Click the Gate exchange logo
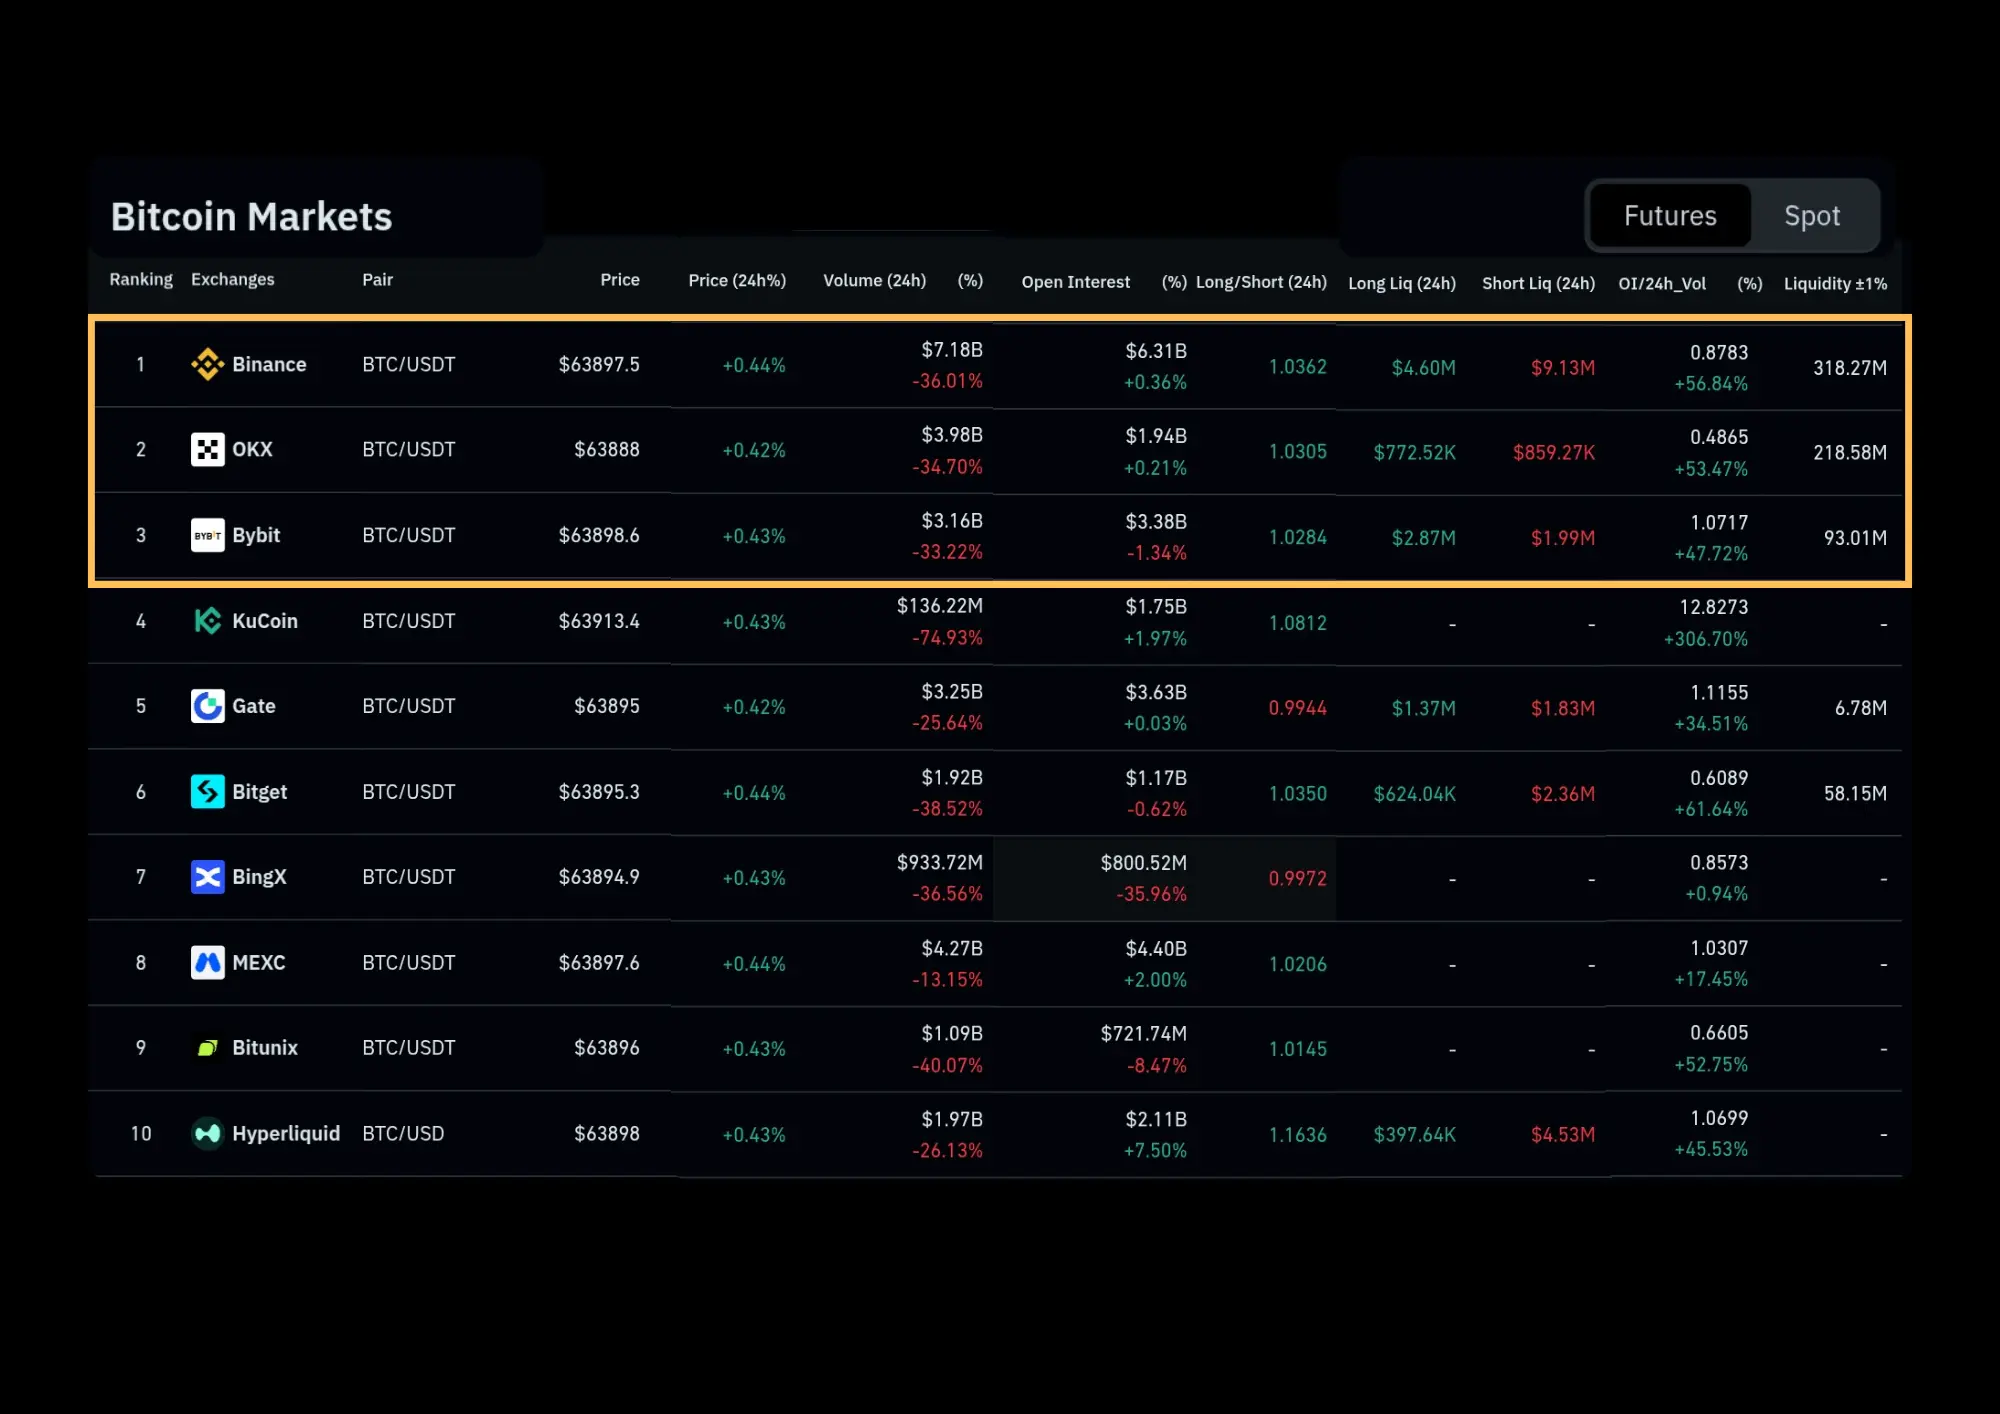2000x1414 pixels. [207, 706]
